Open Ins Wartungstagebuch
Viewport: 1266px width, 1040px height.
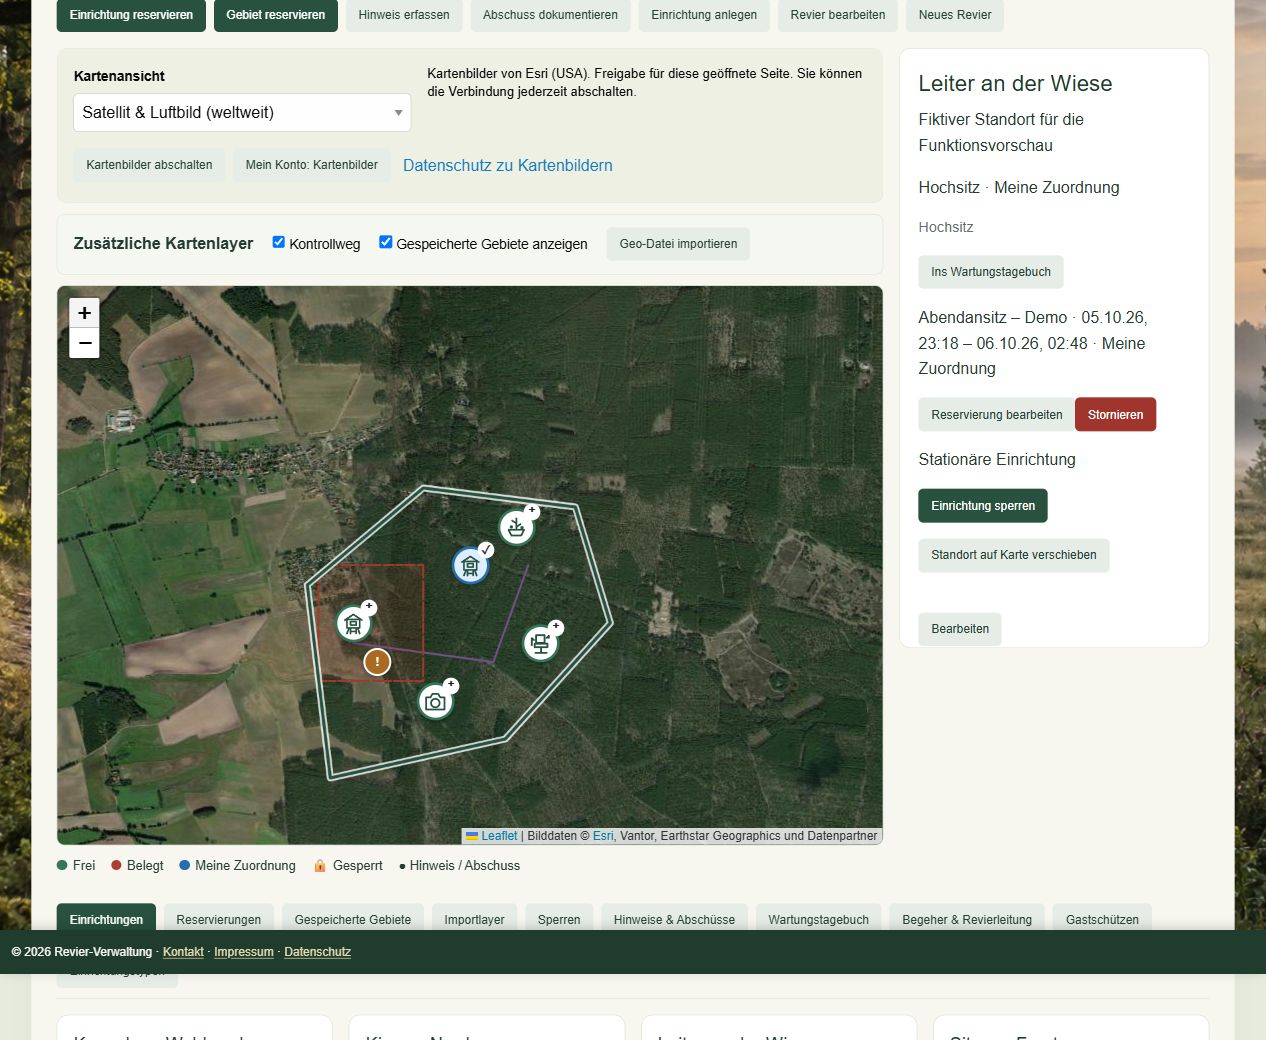(991, 272)
